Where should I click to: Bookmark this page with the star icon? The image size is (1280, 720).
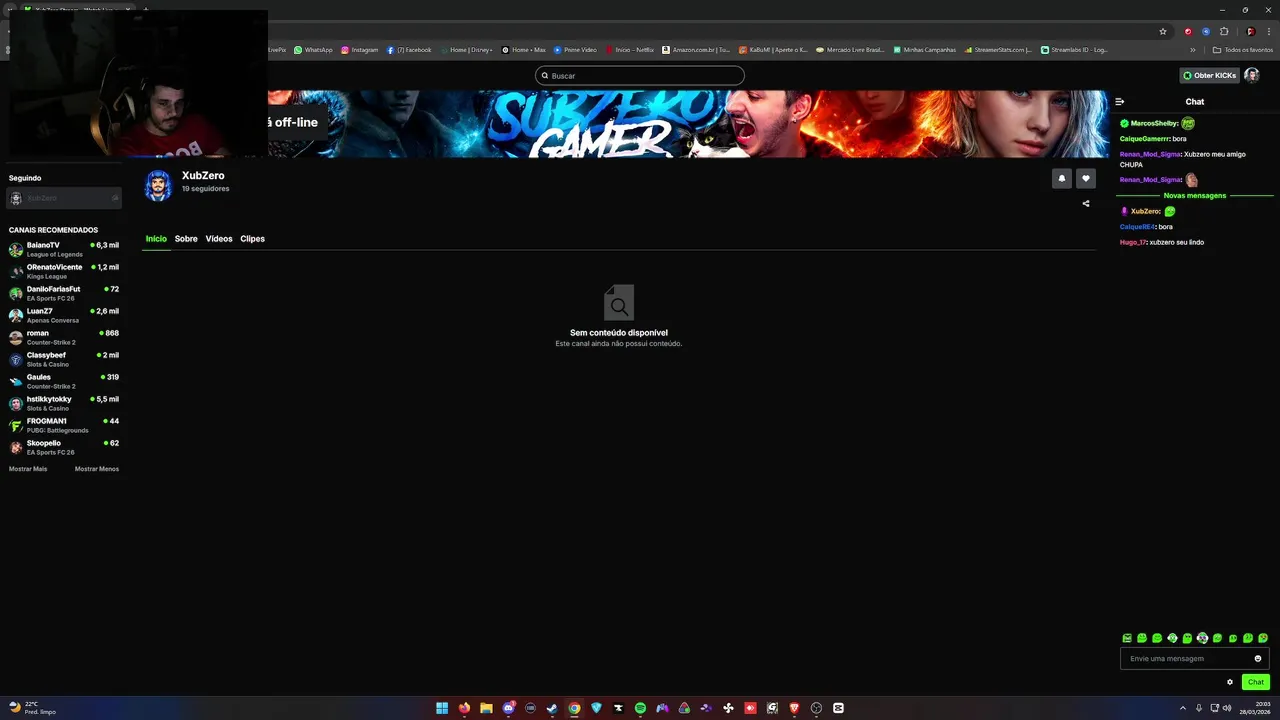[1163, 31]
